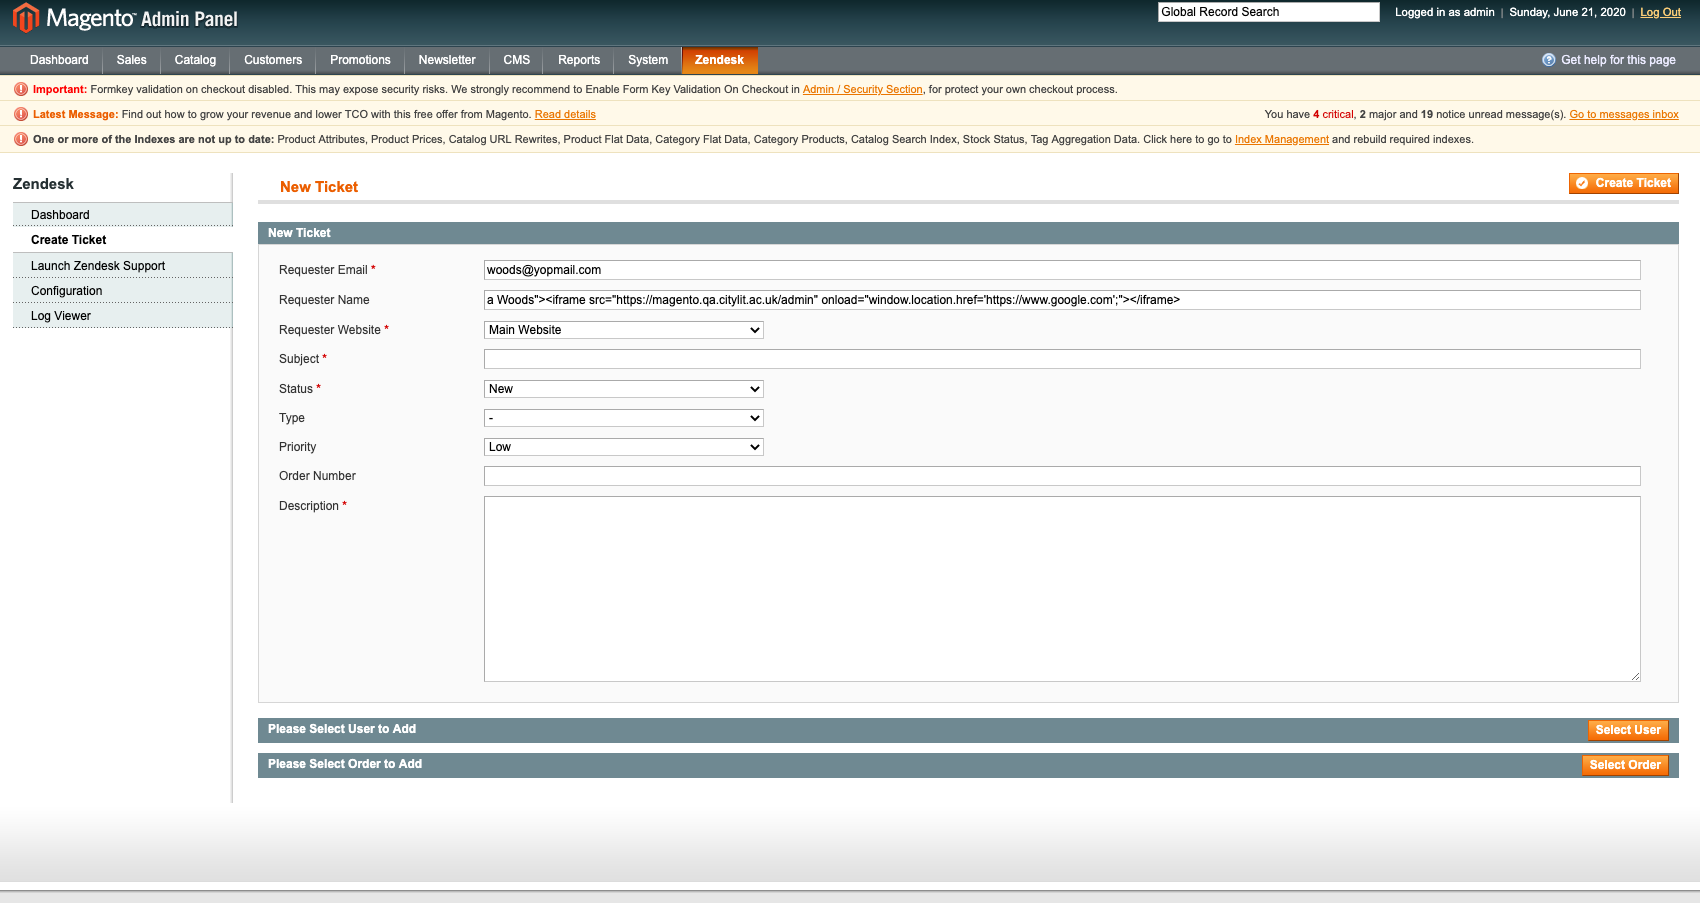Click the Important warning icon

(x=21, y=89)
